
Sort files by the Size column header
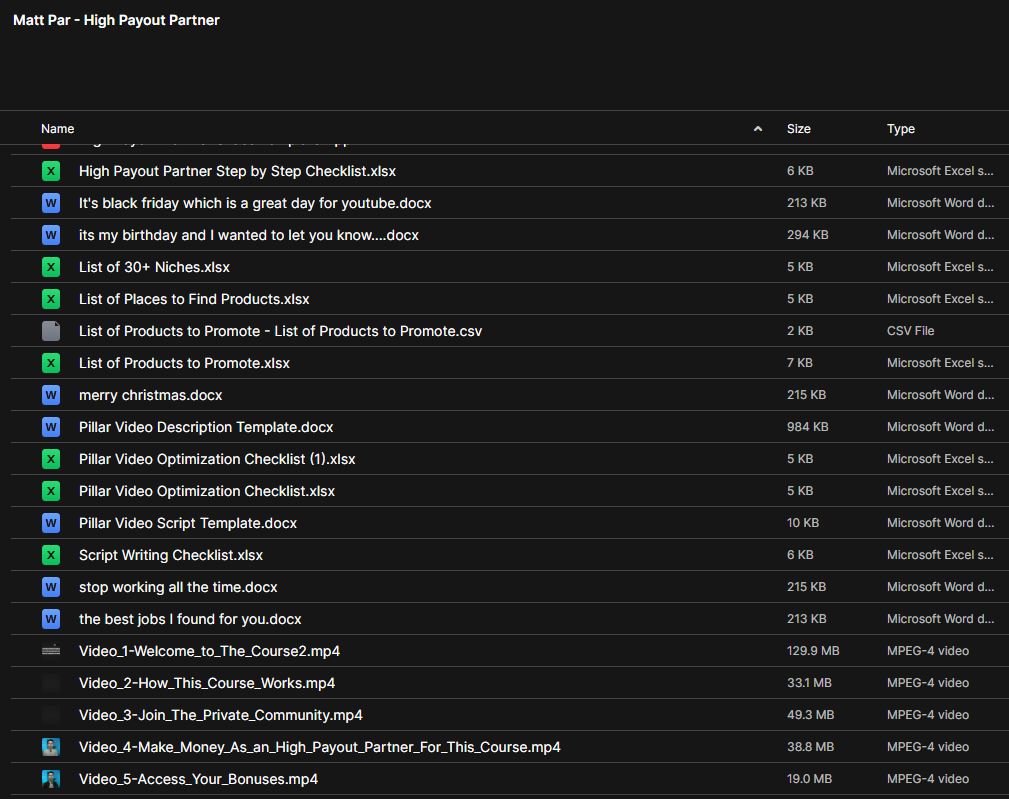[x=798, y=129]
